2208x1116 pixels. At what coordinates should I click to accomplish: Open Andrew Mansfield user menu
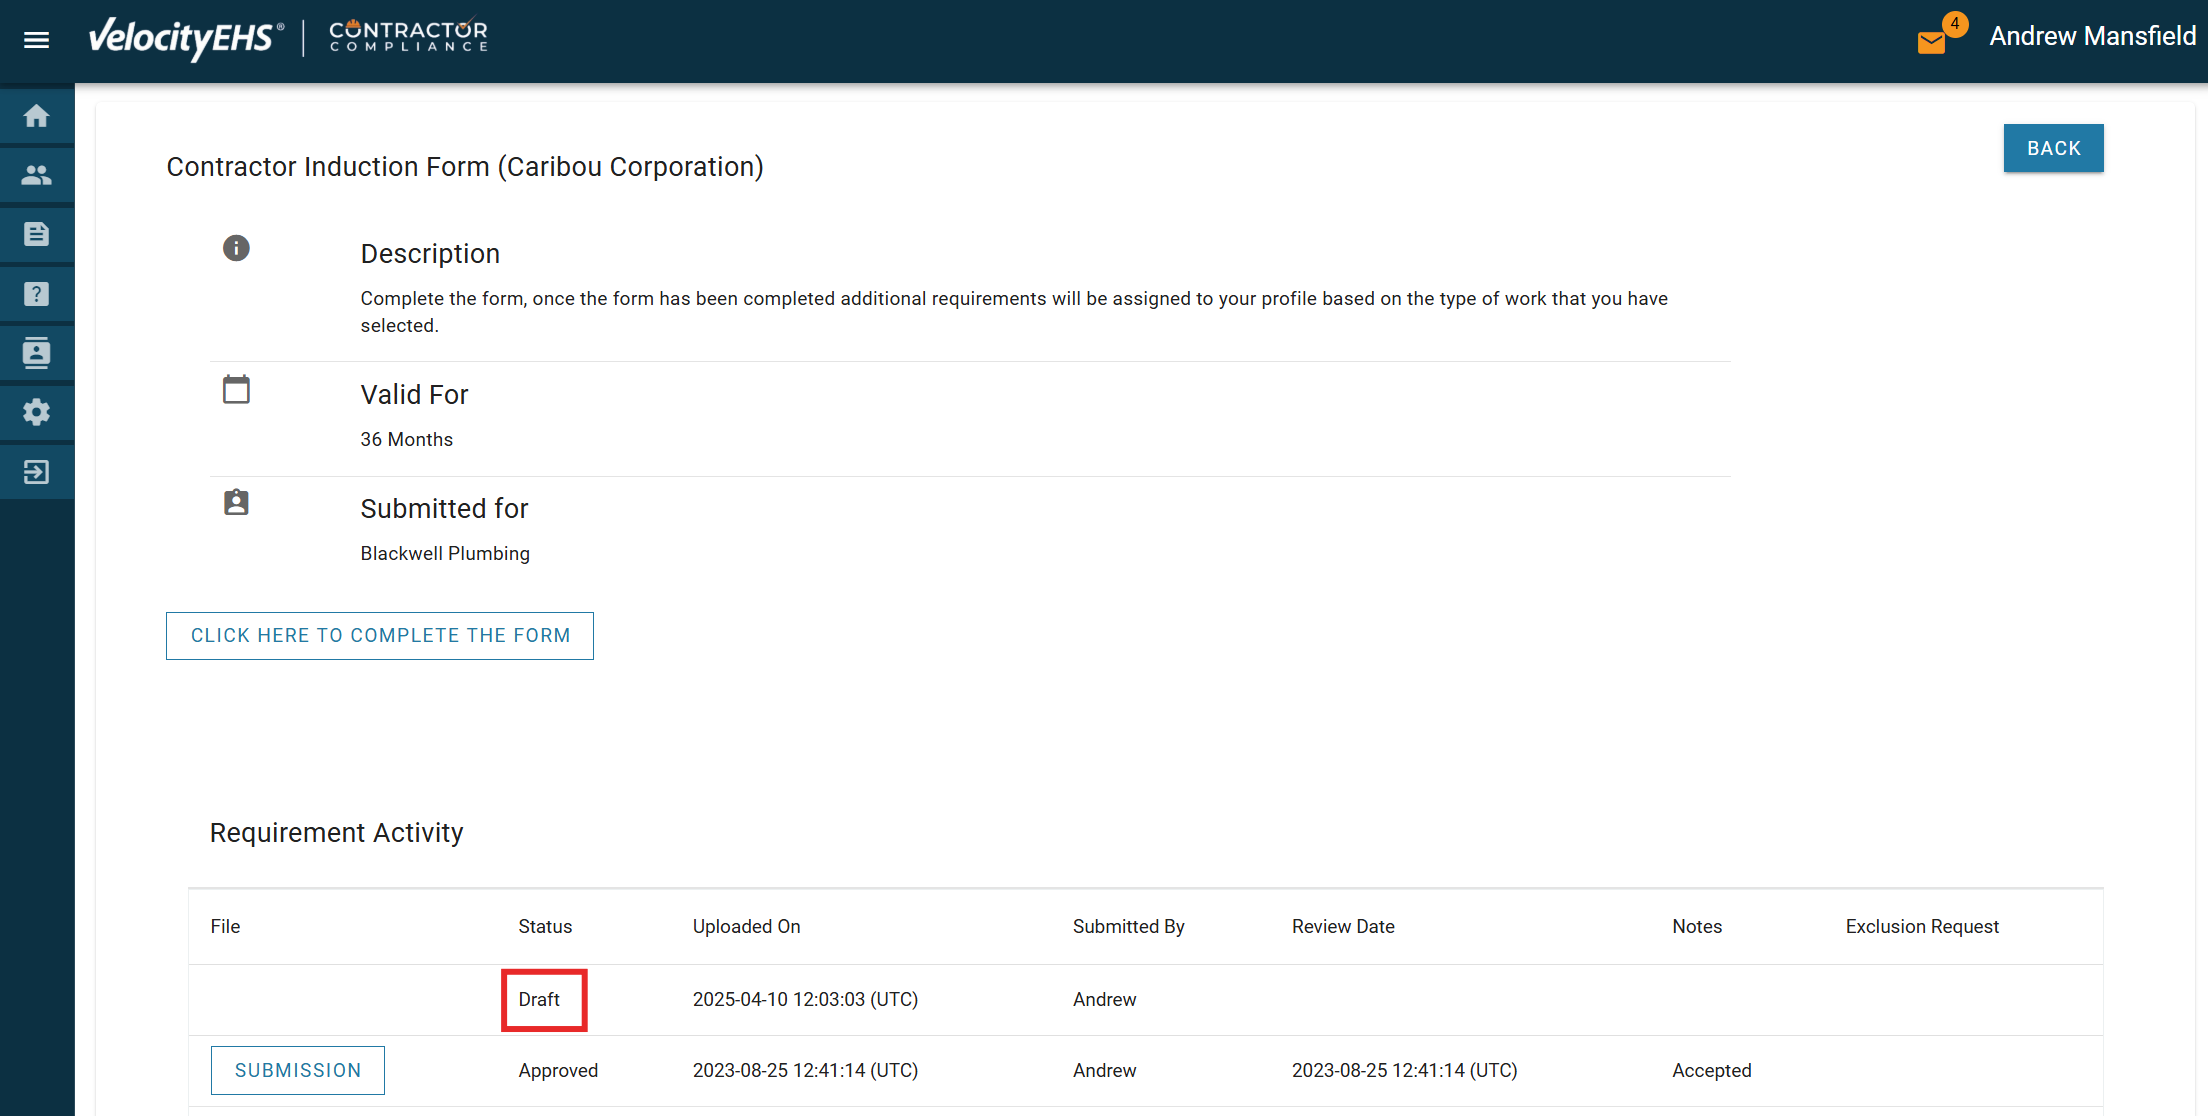click(2092, 36)
